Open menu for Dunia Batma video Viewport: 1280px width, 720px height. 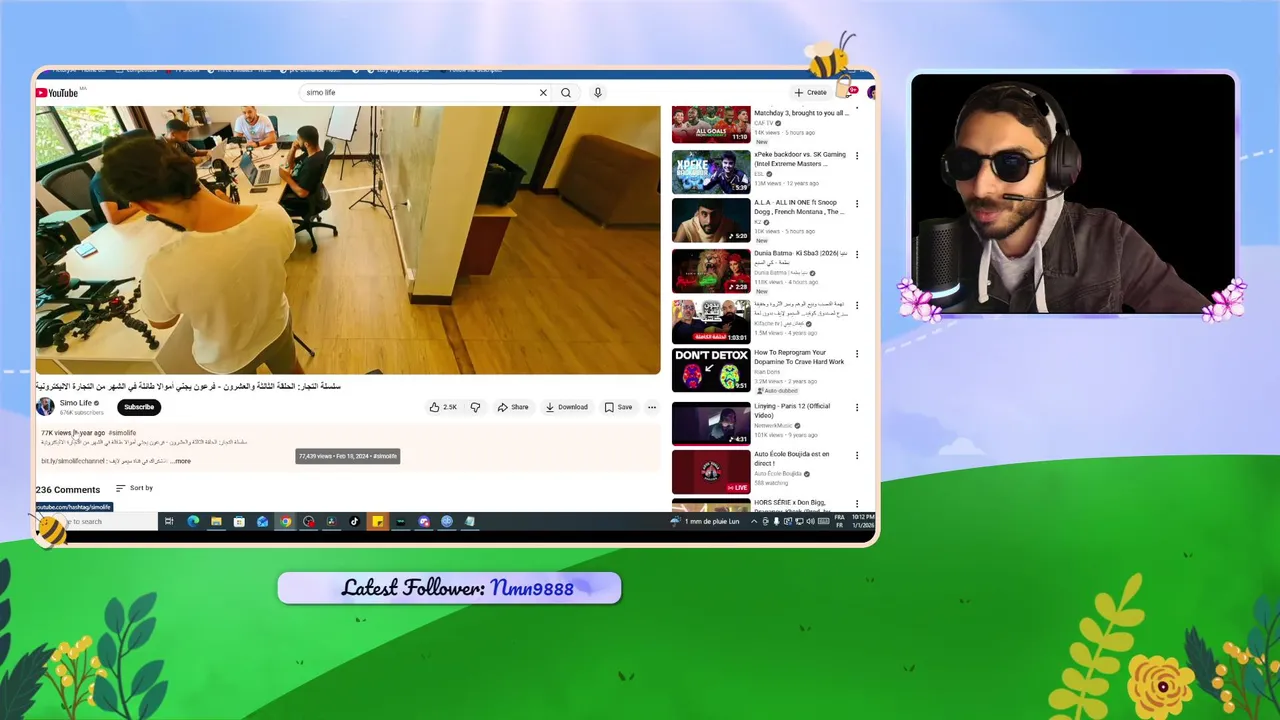pyautogui.click(x=857, y=254)
